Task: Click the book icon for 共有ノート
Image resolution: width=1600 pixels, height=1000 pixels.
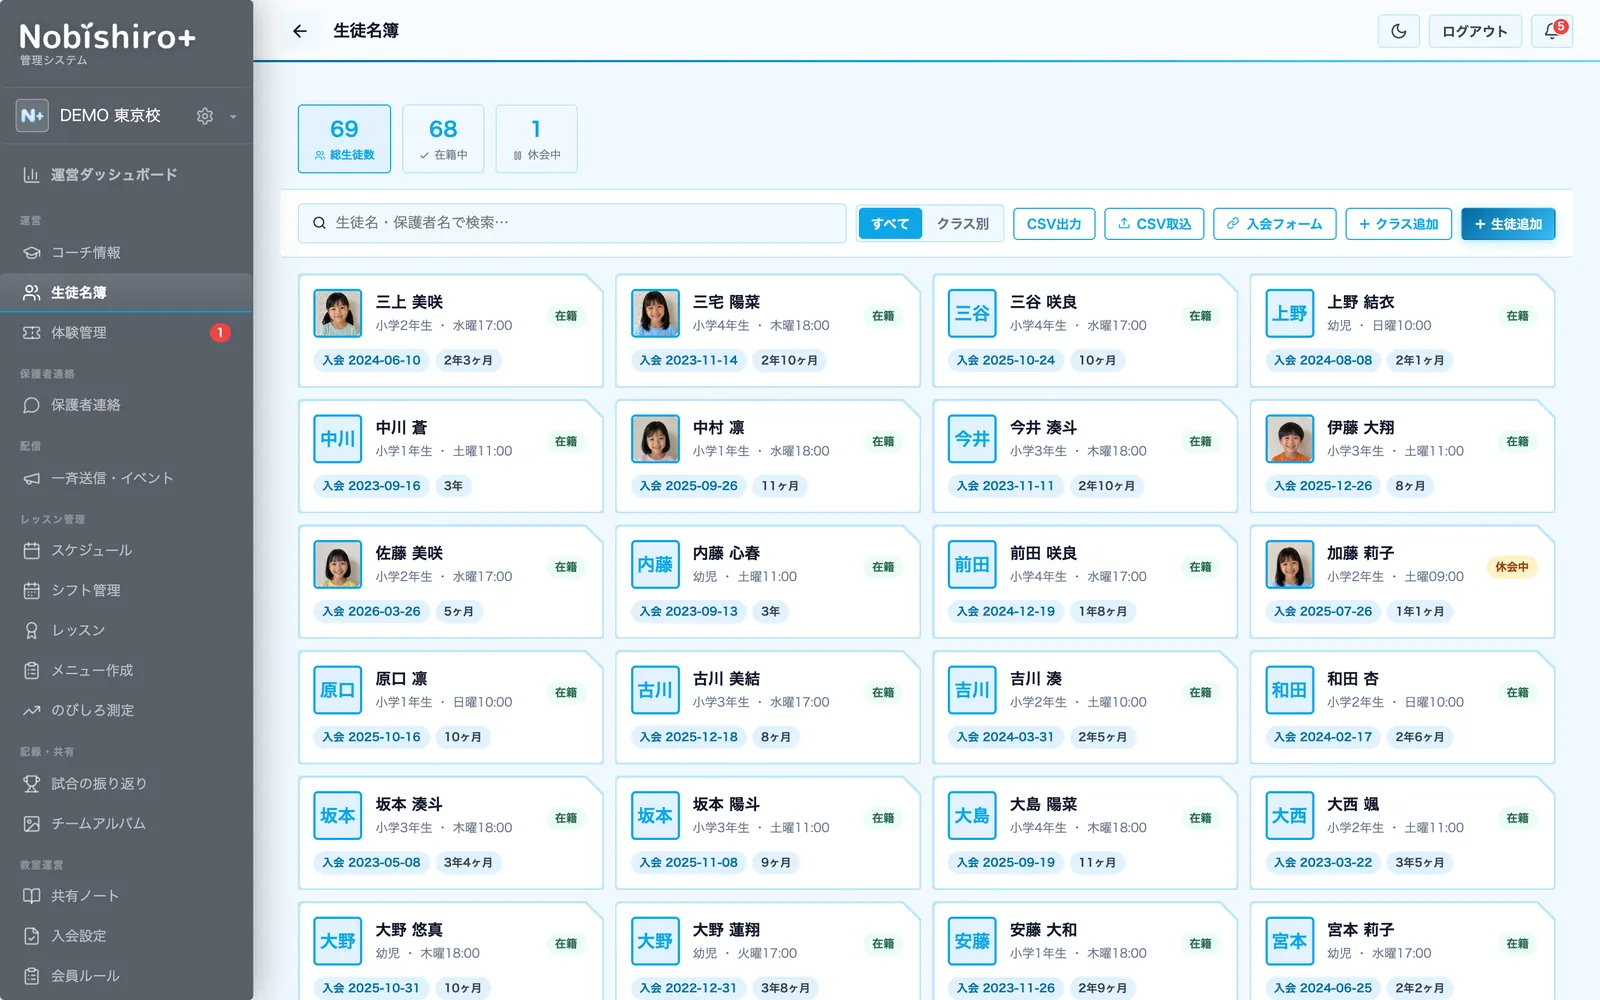Action: pyautogui.click(x=32, y=896)
